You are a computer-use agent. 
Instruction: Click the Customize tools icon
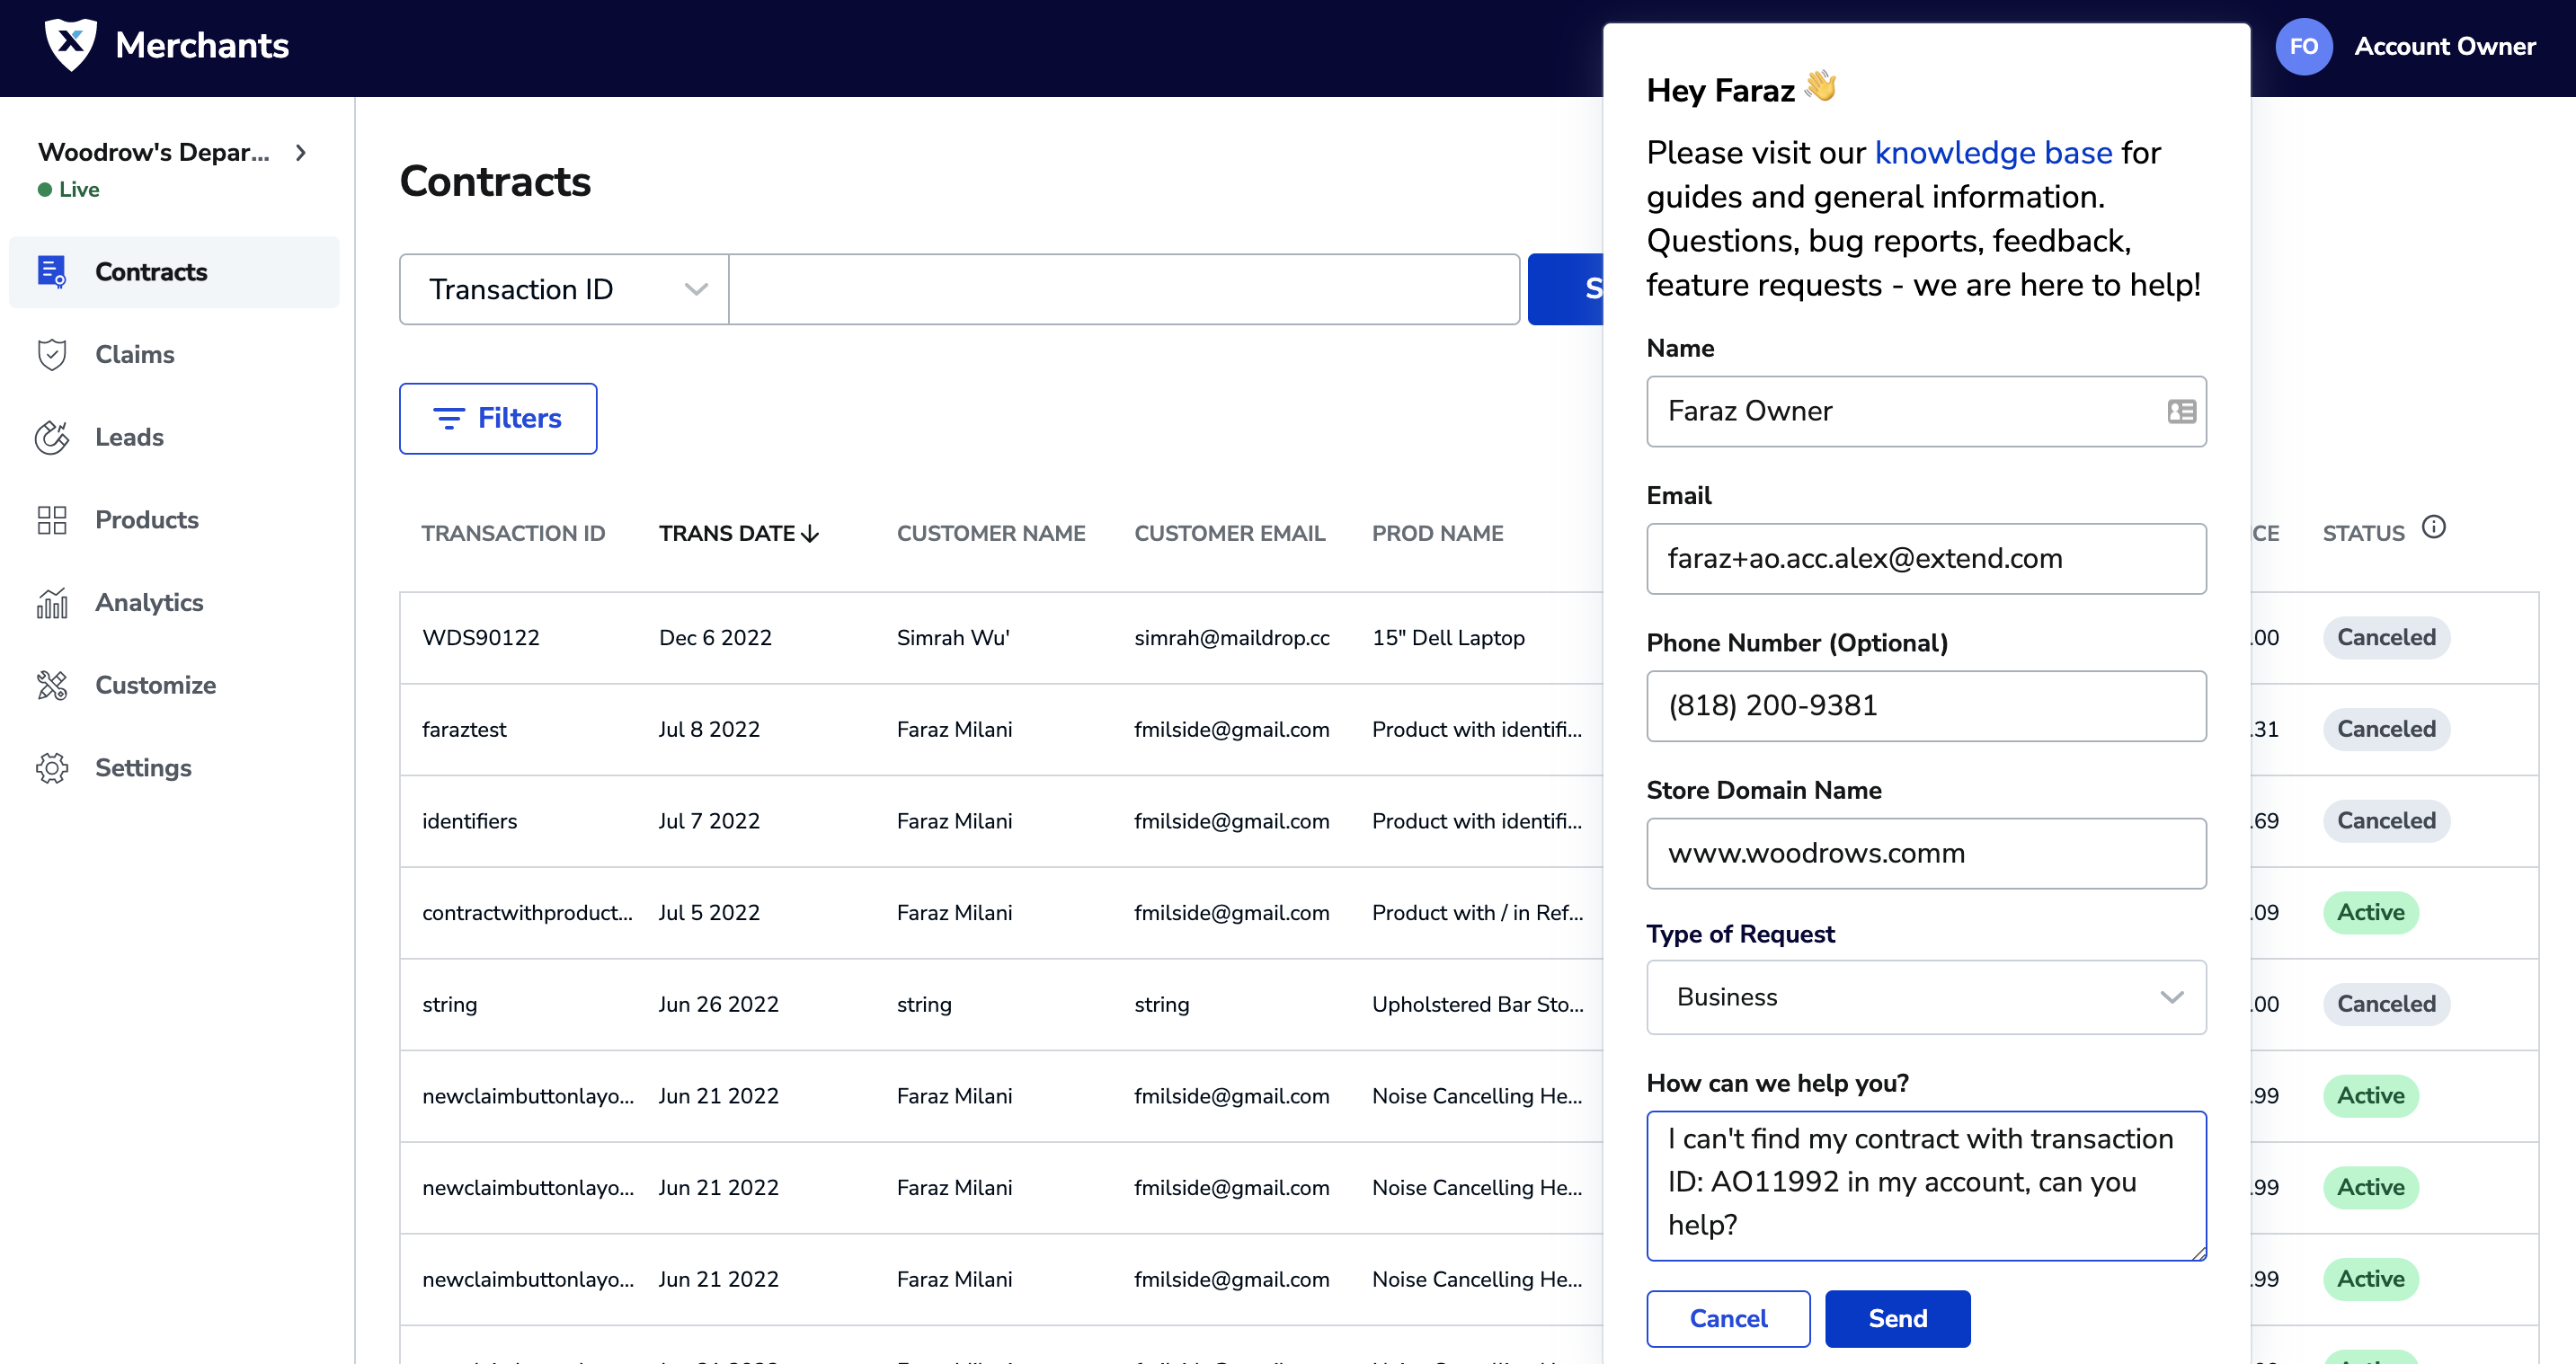point(52,685)
